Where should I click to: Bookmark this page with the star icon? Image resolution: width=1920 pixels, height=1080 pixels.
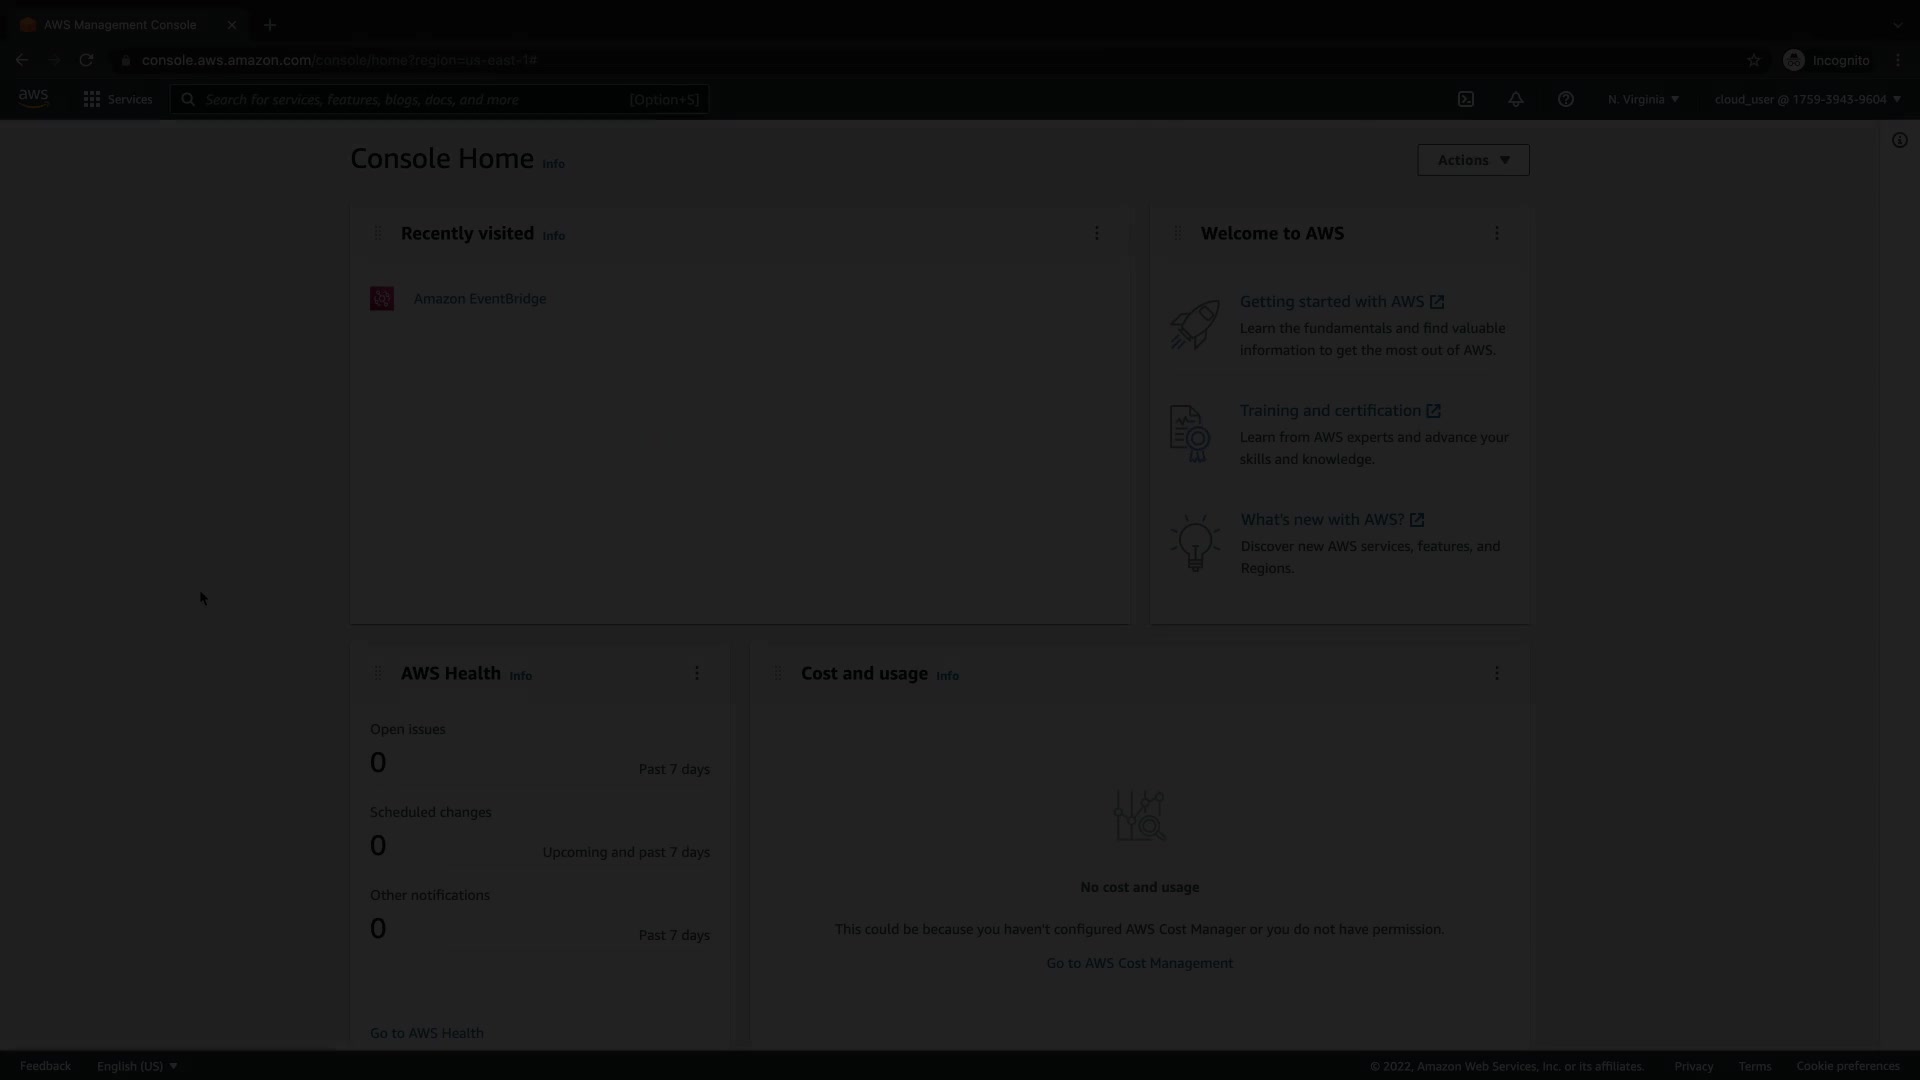[1754, 60]
